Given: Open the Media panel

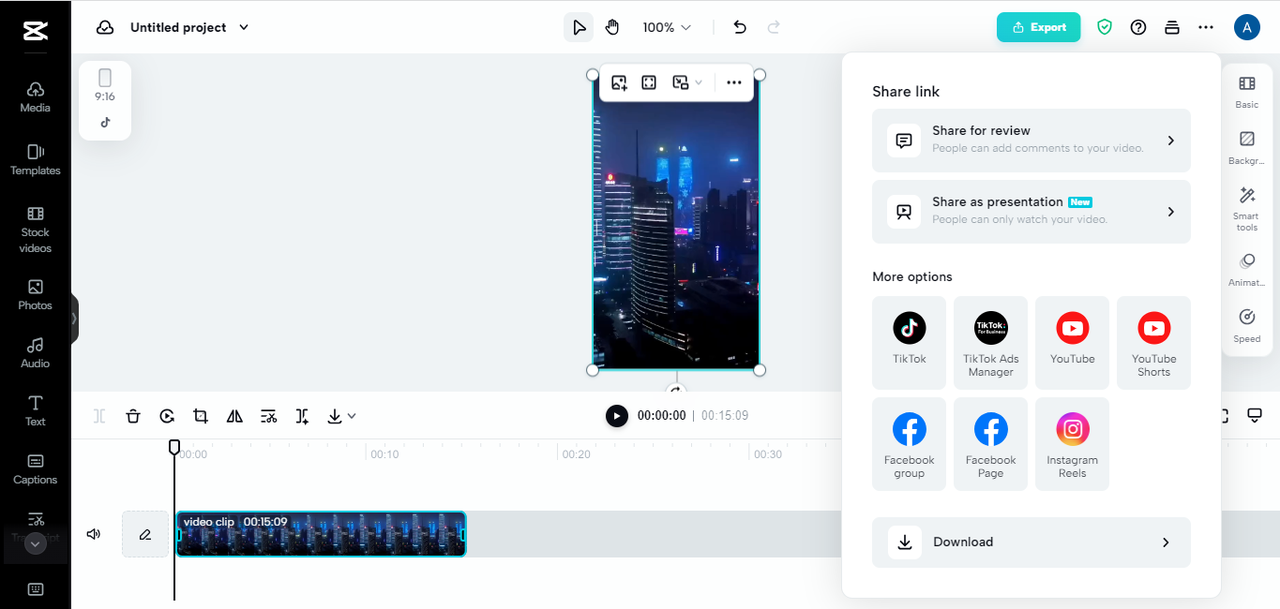Looking at the screenshot, I should pos(35,97).
